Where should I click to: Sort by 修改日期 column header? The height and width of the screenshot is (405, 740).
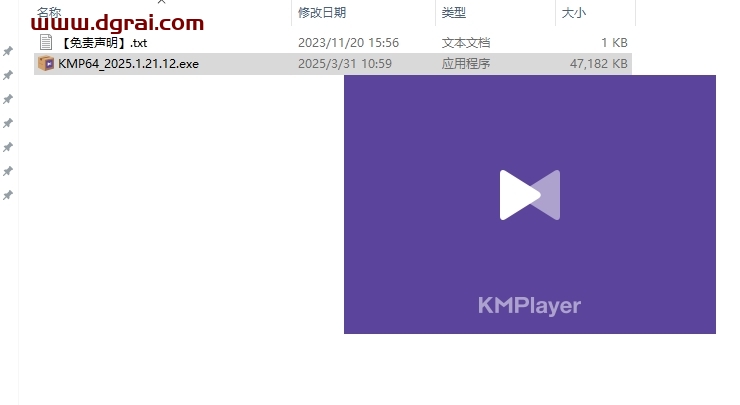click(x=322, y=13)
